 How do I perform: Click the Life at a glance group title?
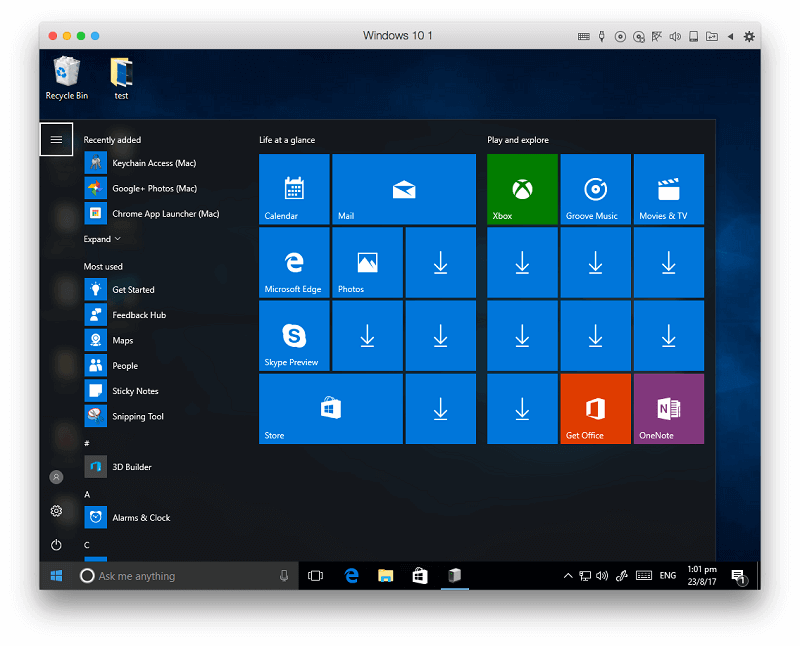click(287, 140)
